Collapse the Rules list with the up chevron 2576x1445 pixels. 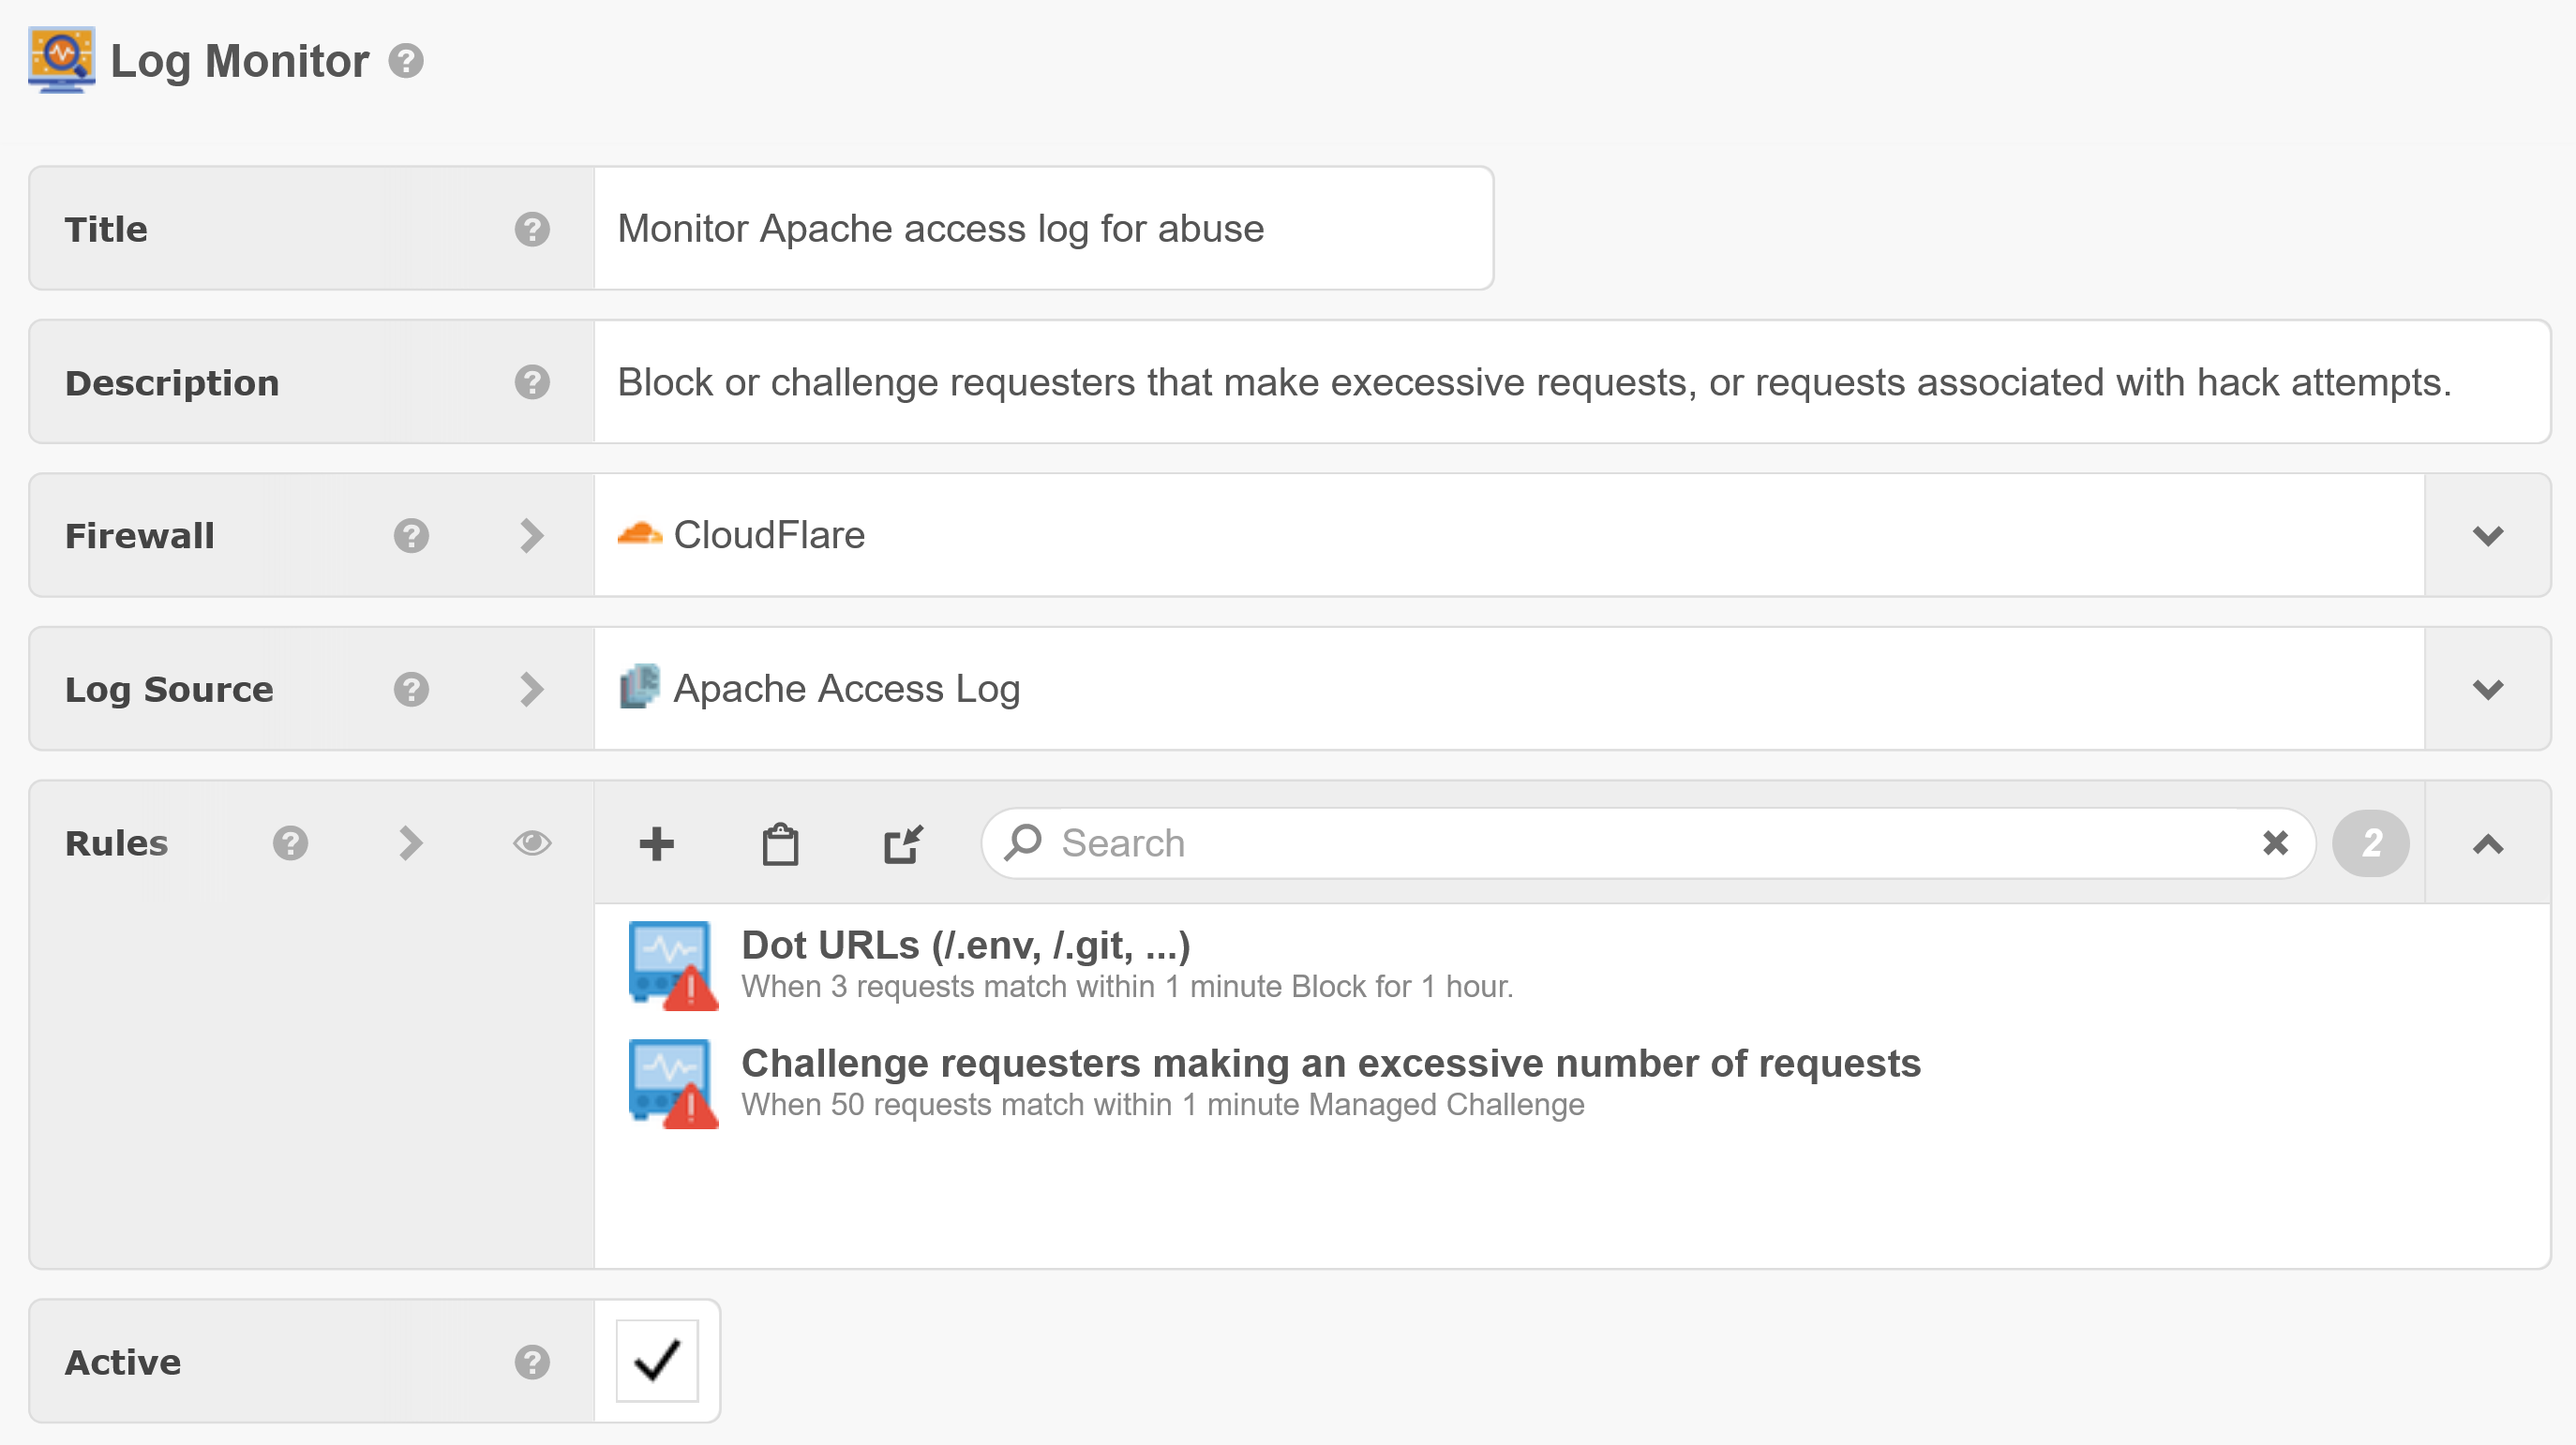coord(2487,843)
